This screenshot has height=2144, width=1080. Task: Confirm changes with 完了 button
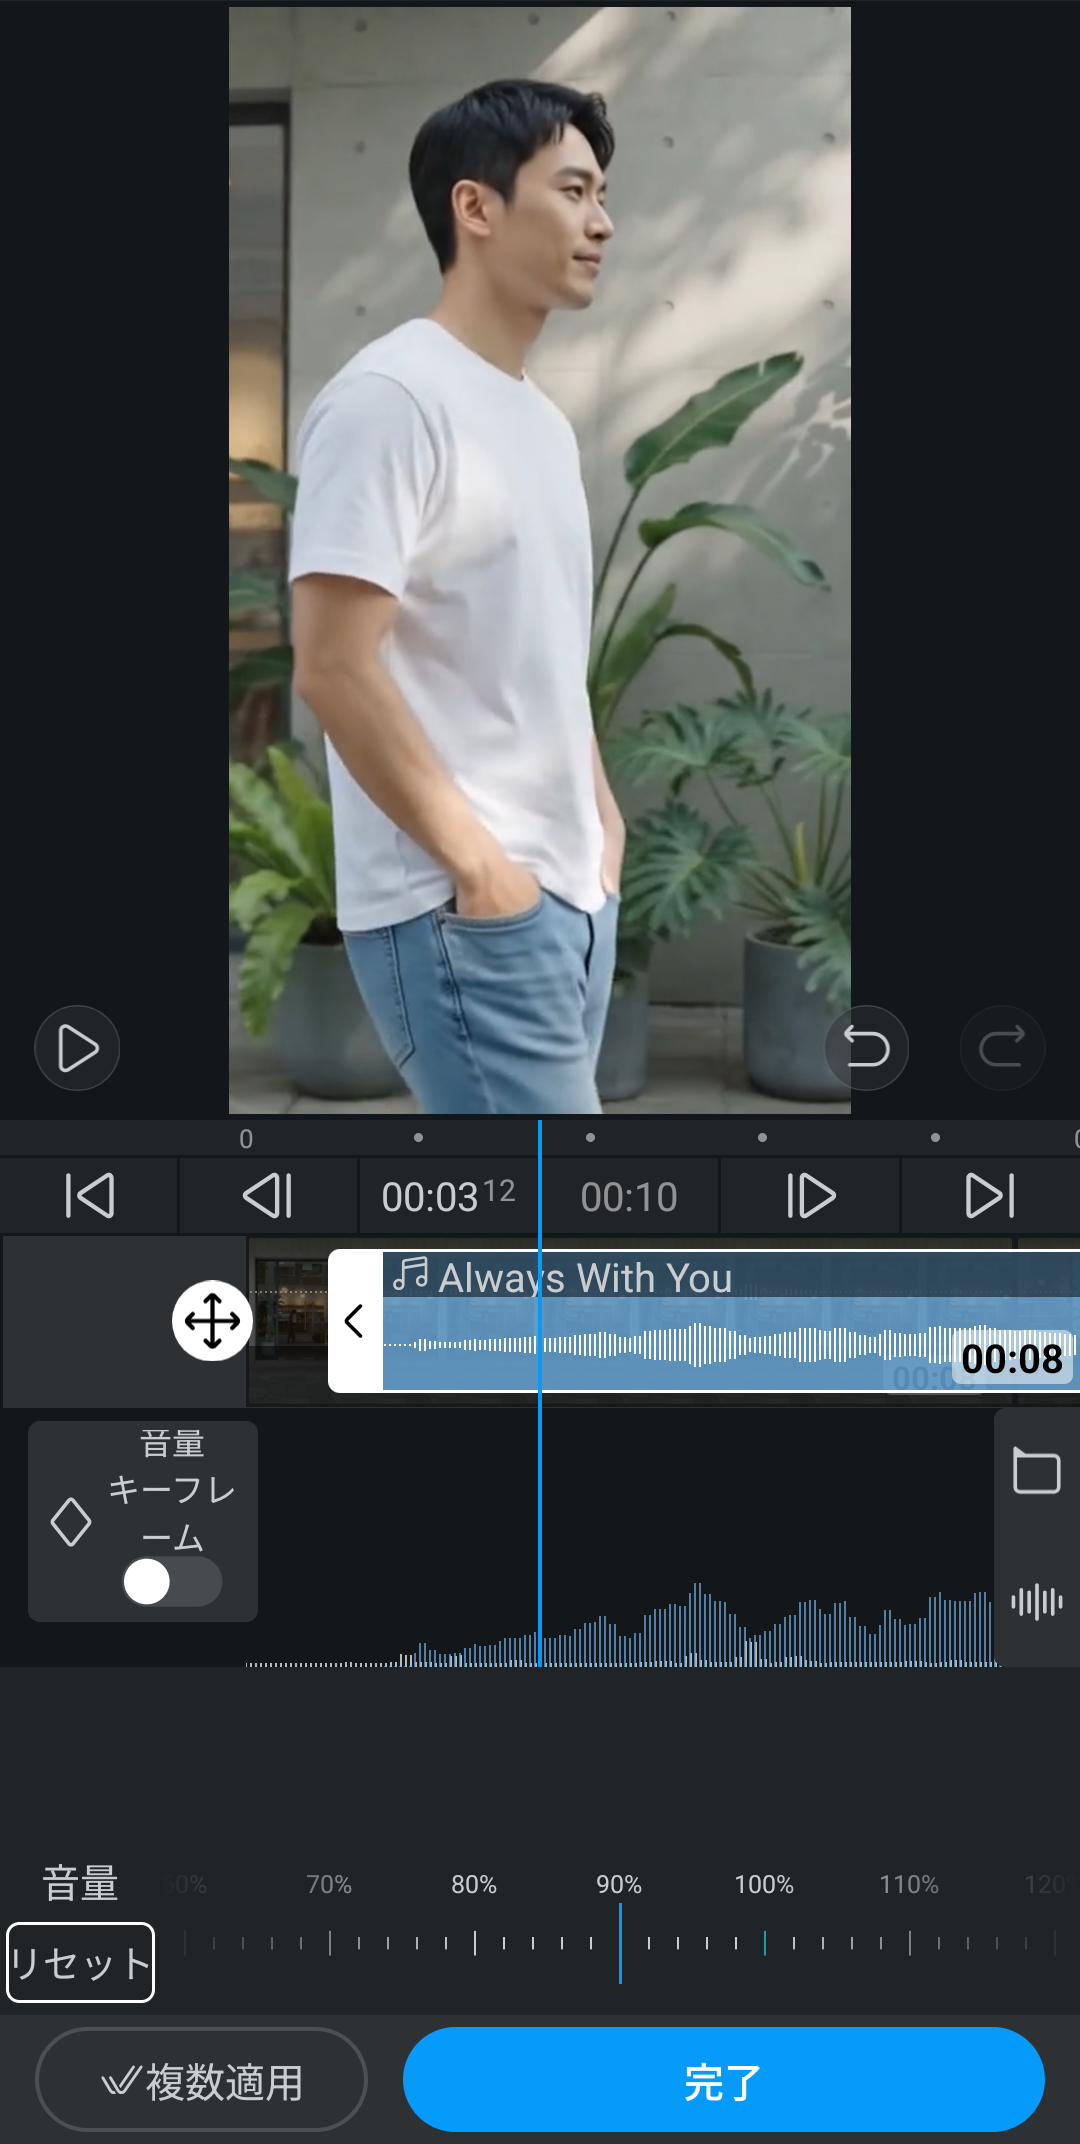pos(724,2080)
